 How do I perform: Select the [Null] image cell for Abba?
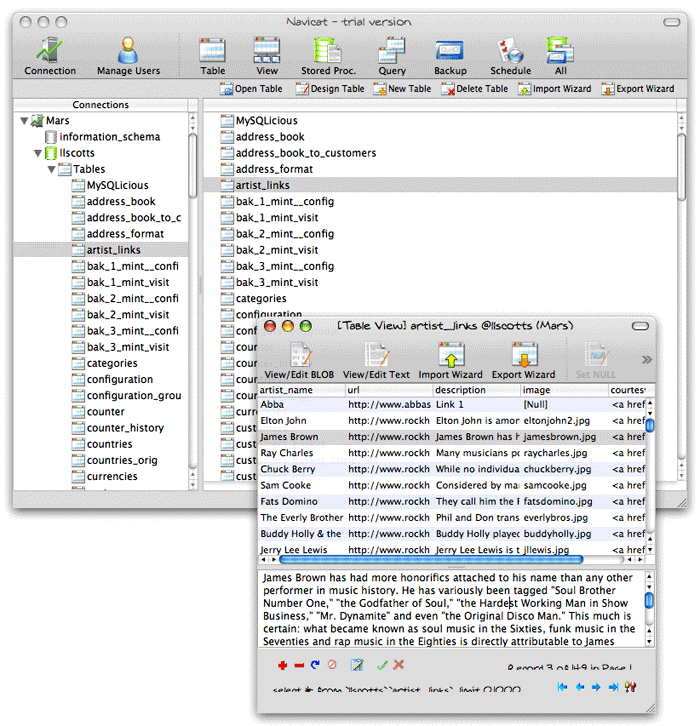[564, 405]
